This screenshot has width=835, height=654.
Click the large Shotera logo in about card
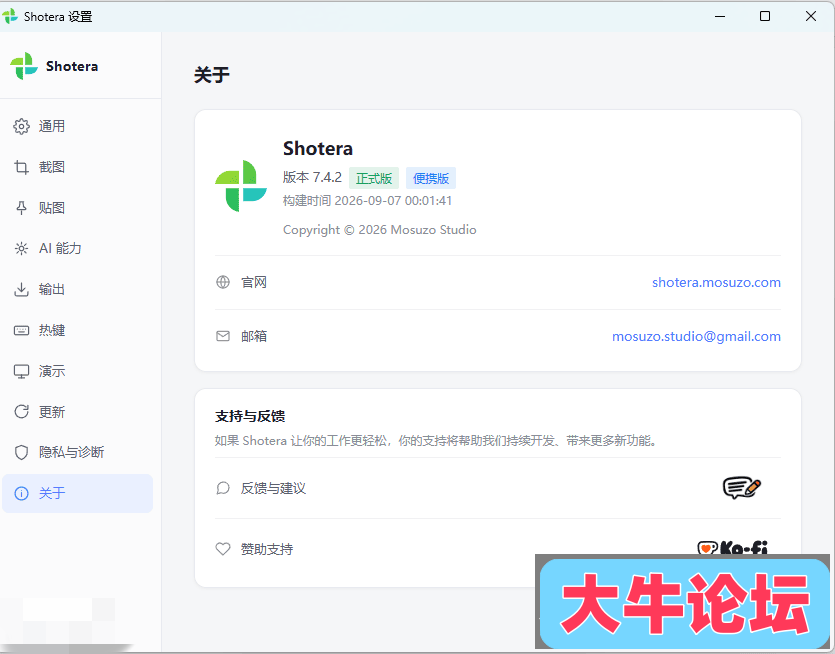tap(241, 185)
